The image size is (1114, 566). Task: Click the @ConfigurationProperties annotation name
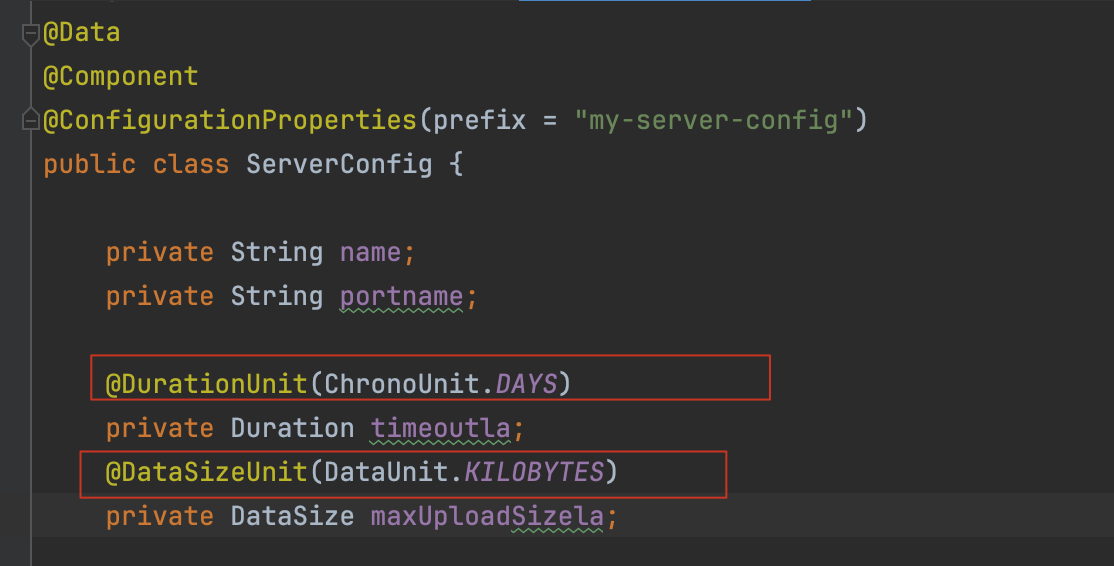point(230,120)
